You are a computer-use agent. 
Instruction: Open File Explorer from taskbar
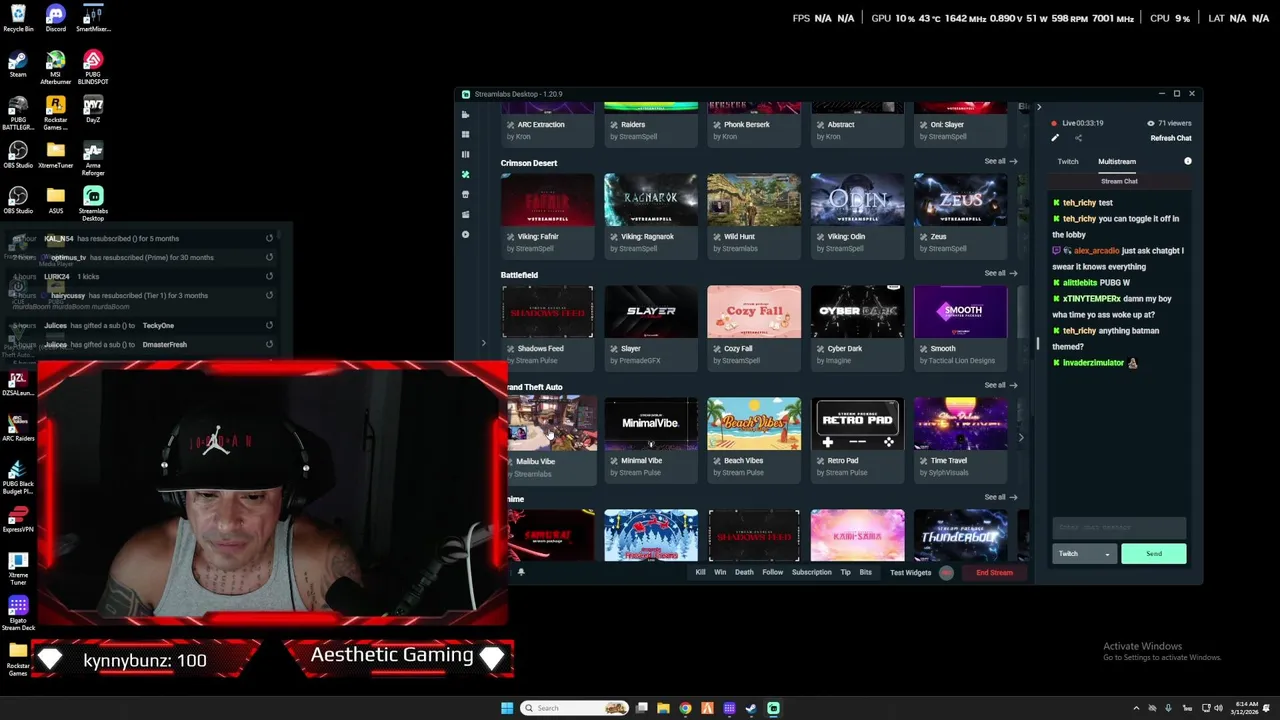click(x=663, y=708)
